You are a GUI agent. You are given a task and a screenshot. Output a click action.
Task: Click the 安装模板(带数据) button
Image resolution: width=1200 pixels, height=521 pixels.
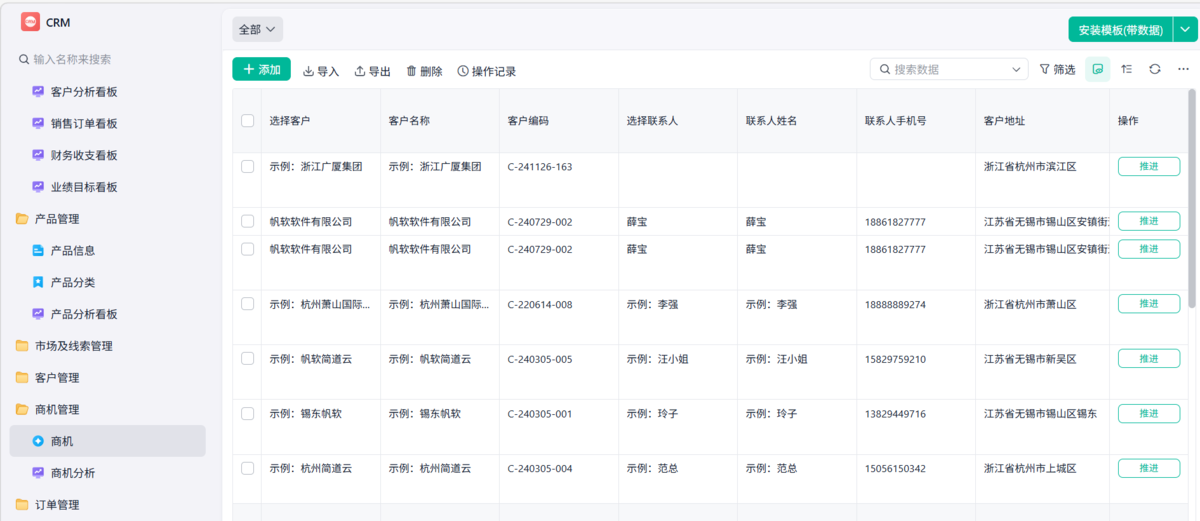click(1120, 30)
